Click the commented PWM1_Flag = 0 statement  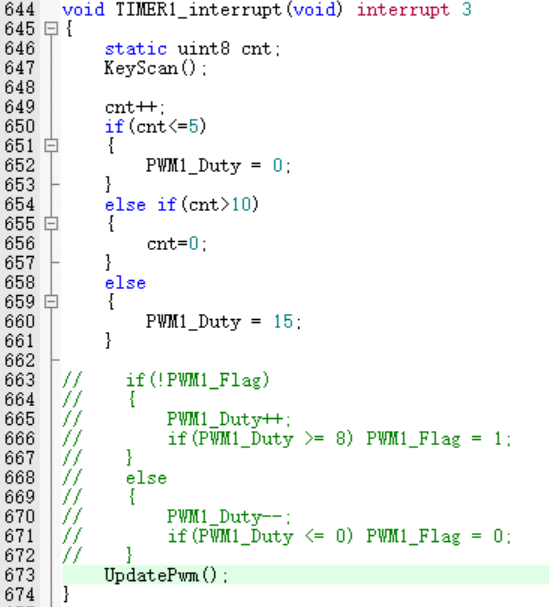tap(439, 537)
